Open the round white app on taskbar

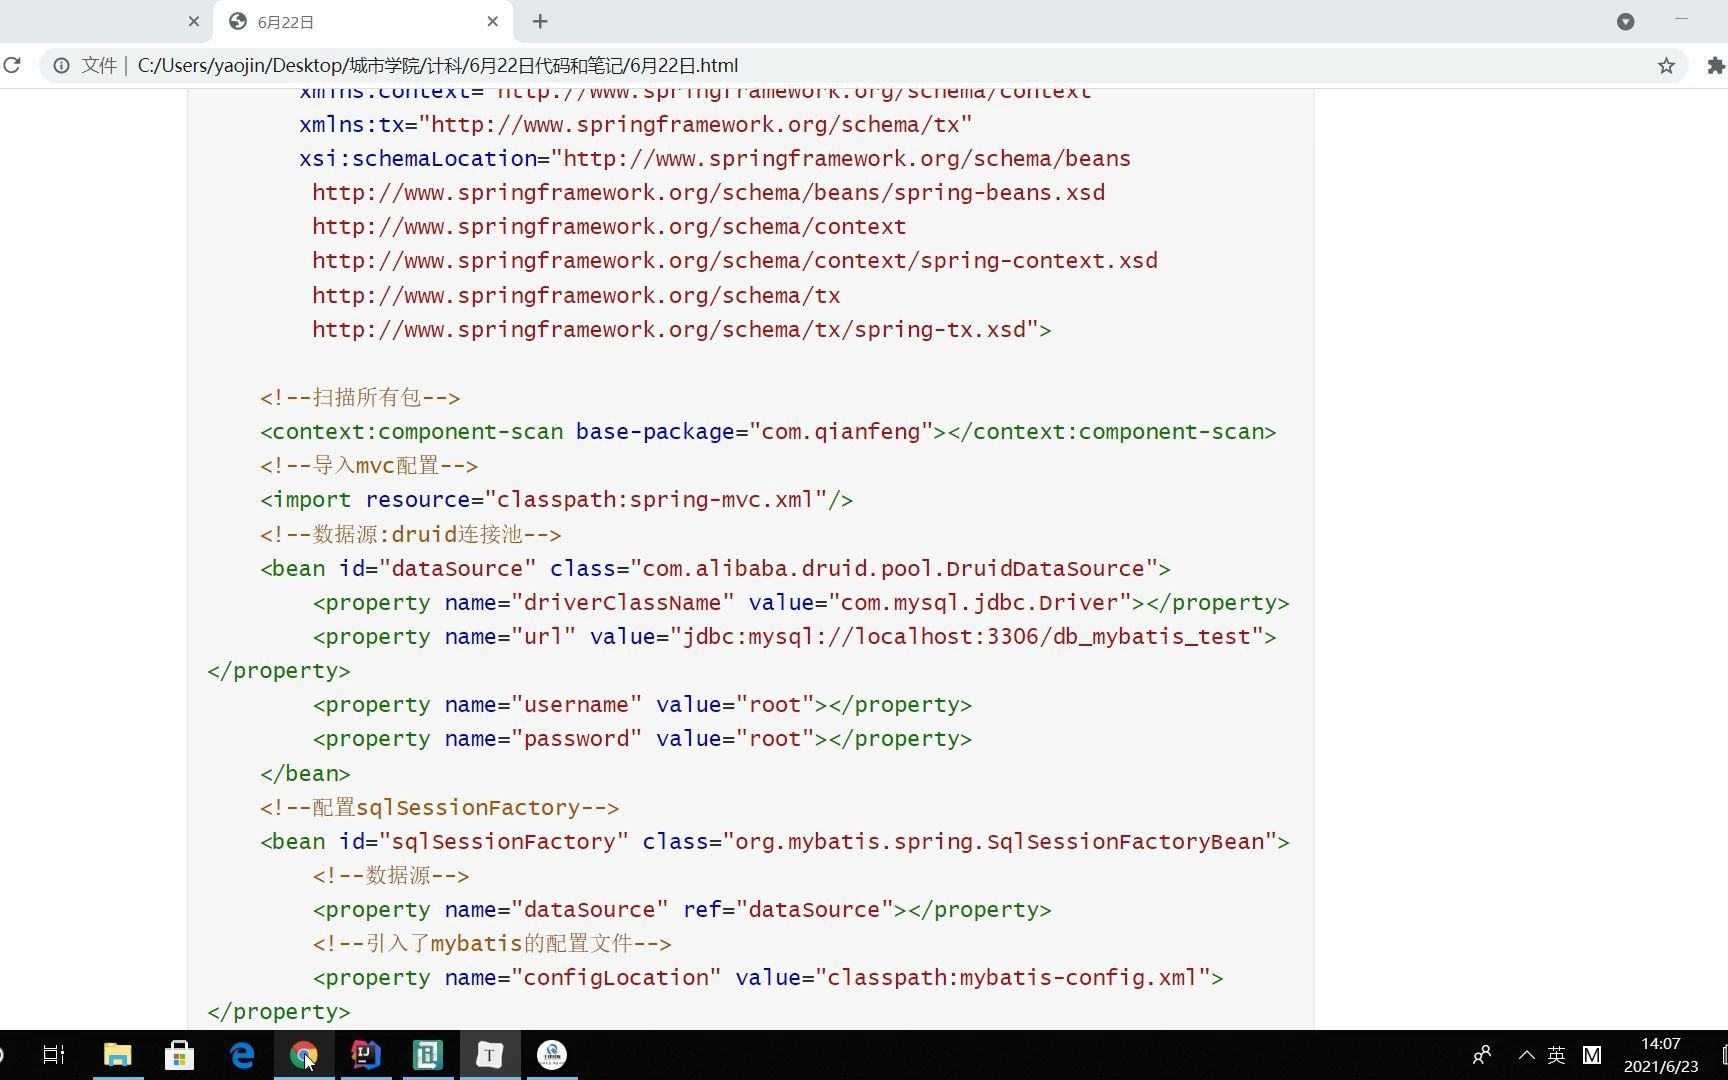[552, 1055]
